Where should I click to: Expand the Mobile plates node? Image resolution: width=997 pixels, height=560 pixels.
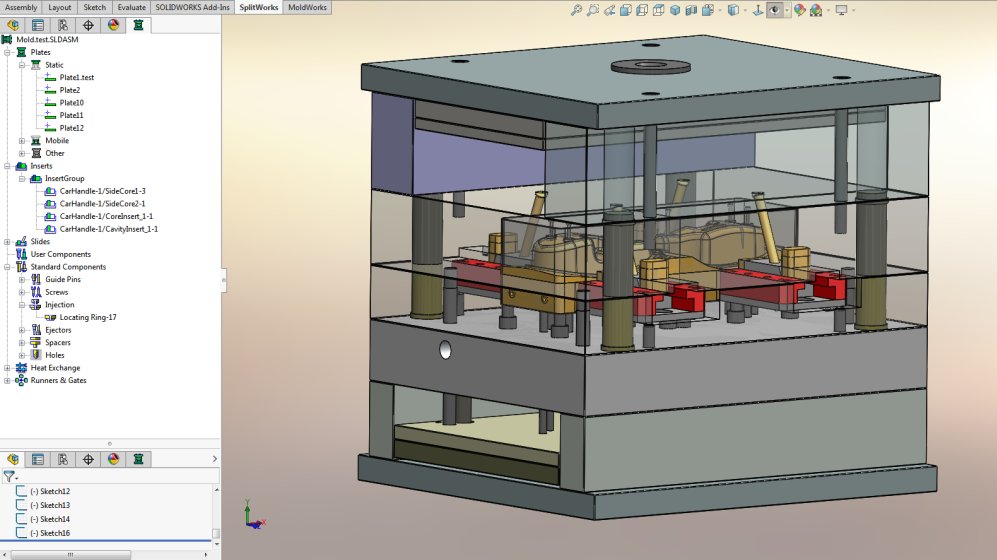23,141
